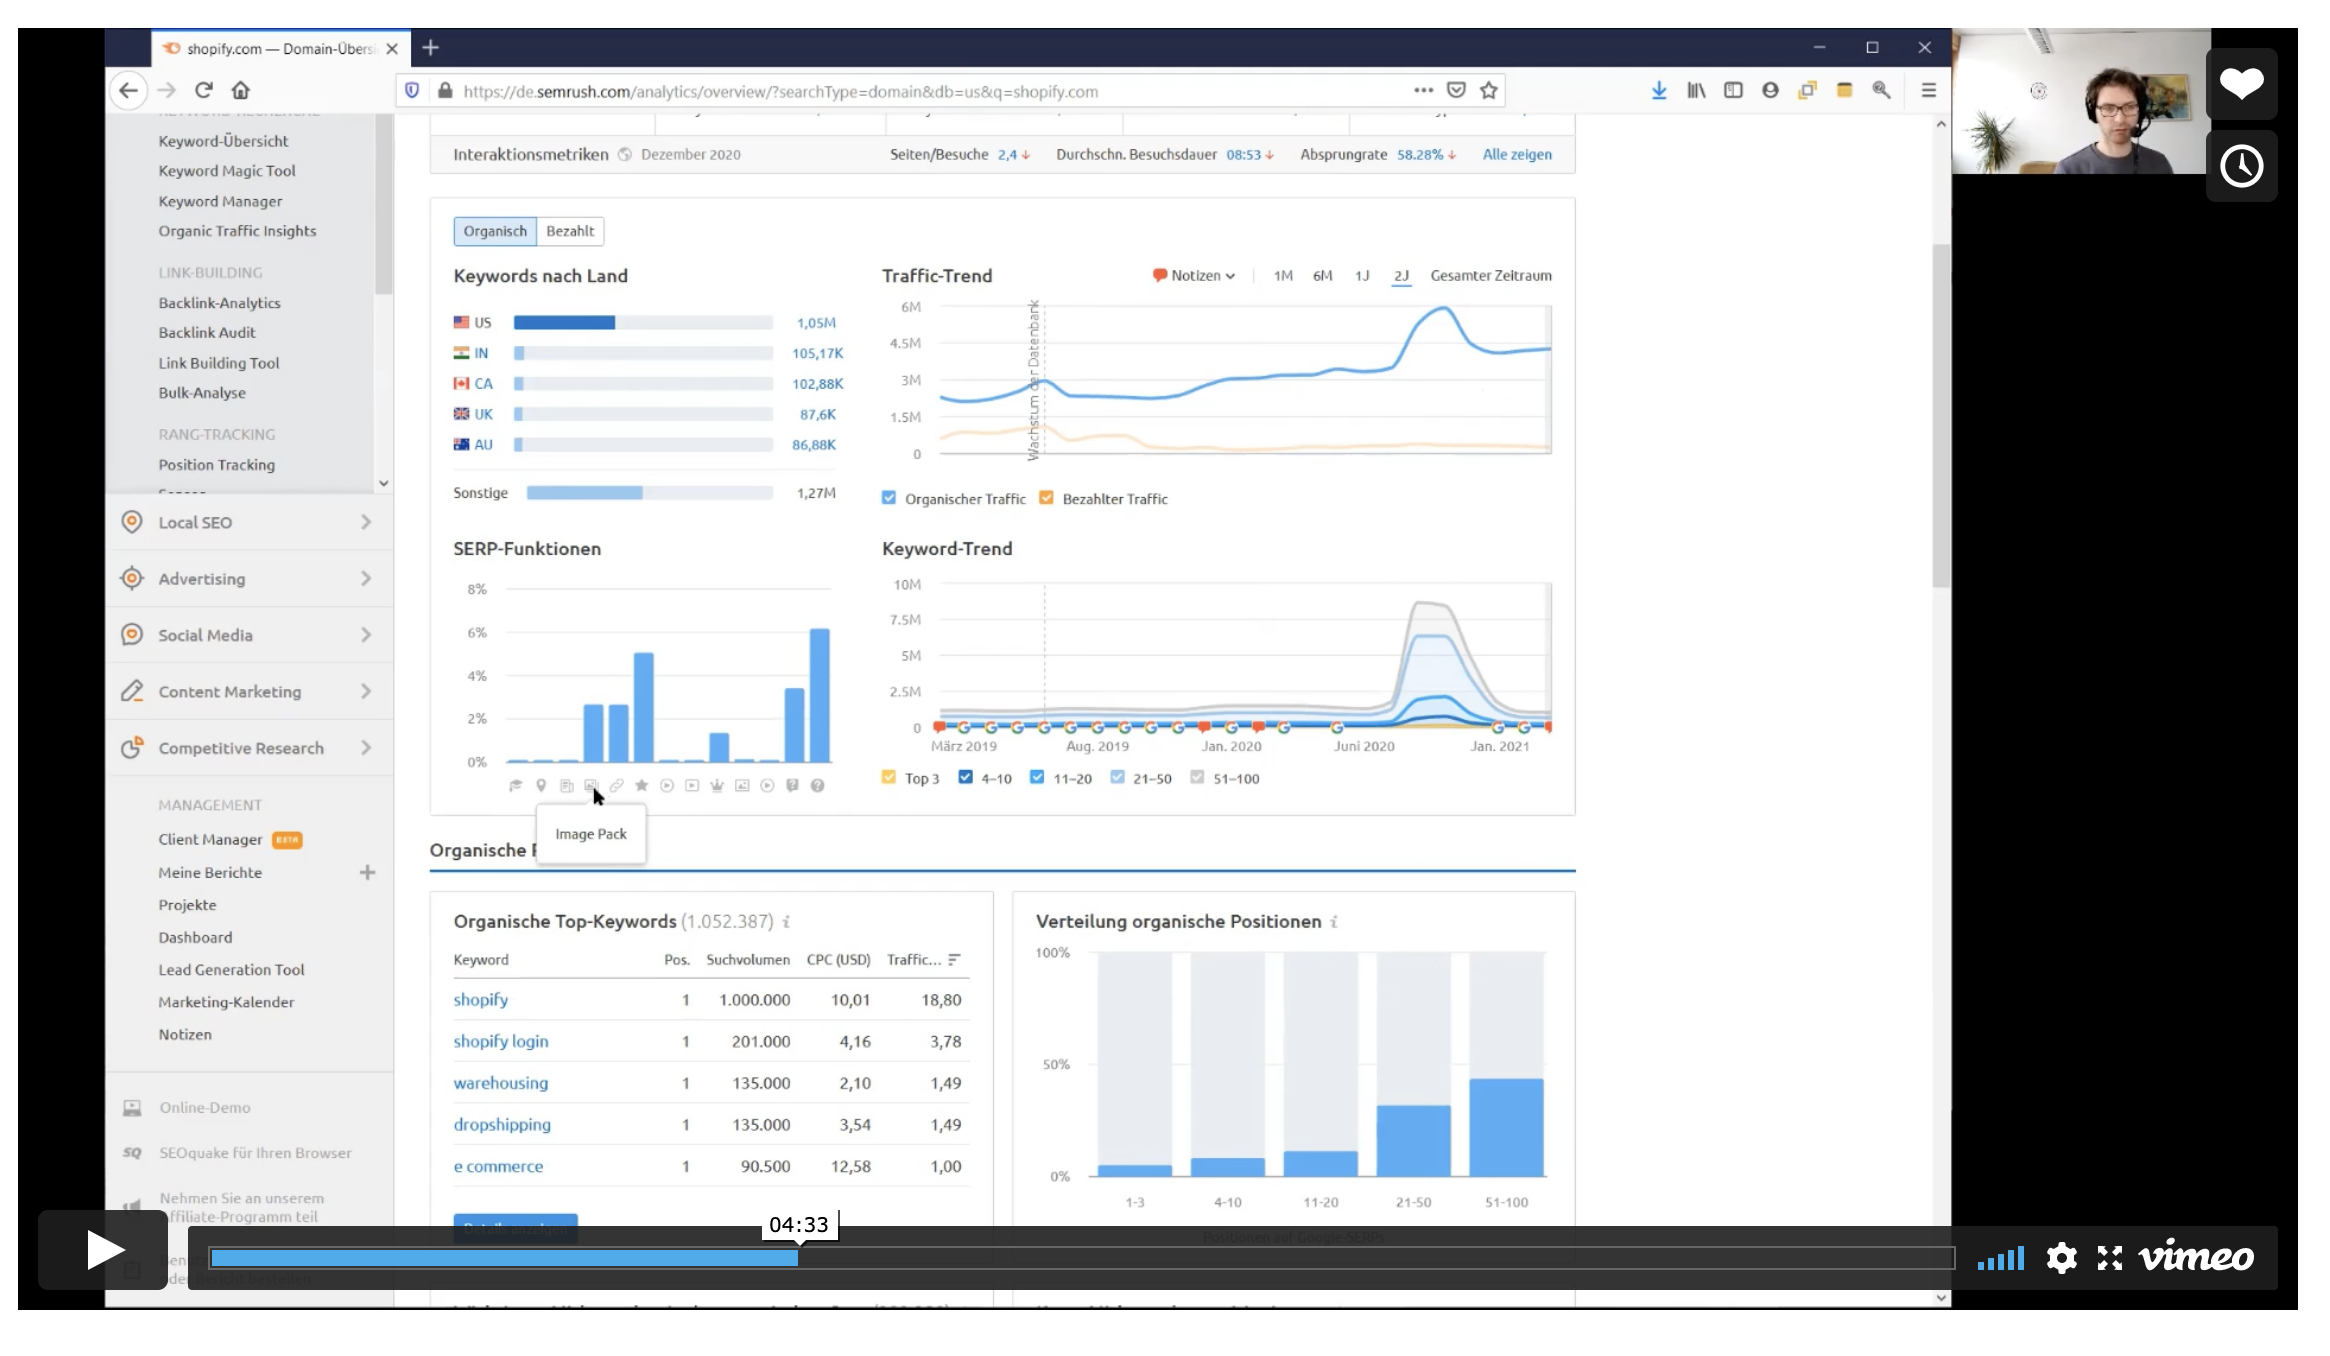Click Image Pack SERP feature icon
The height and width of the screenshot is (1356, 2330).
click(x=591, y=786)
